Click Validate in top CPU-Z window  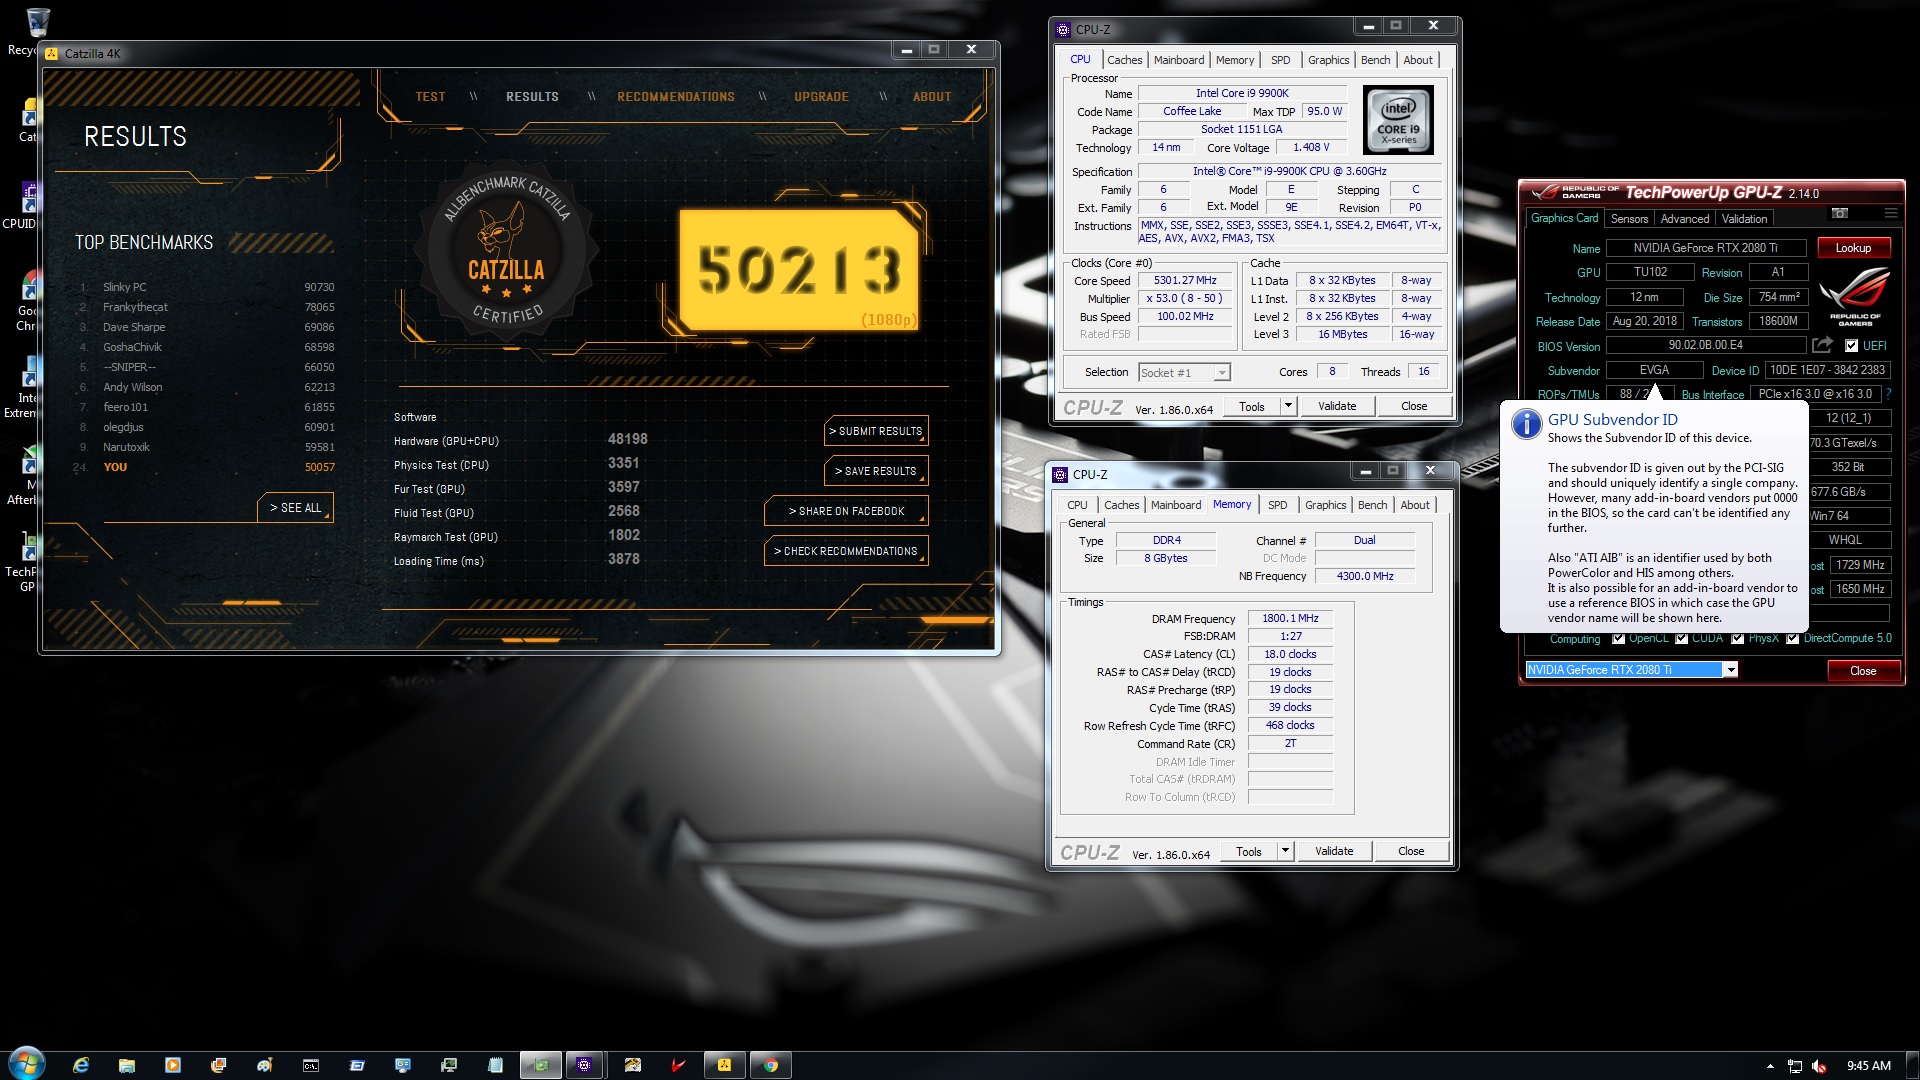[1337, 406]
